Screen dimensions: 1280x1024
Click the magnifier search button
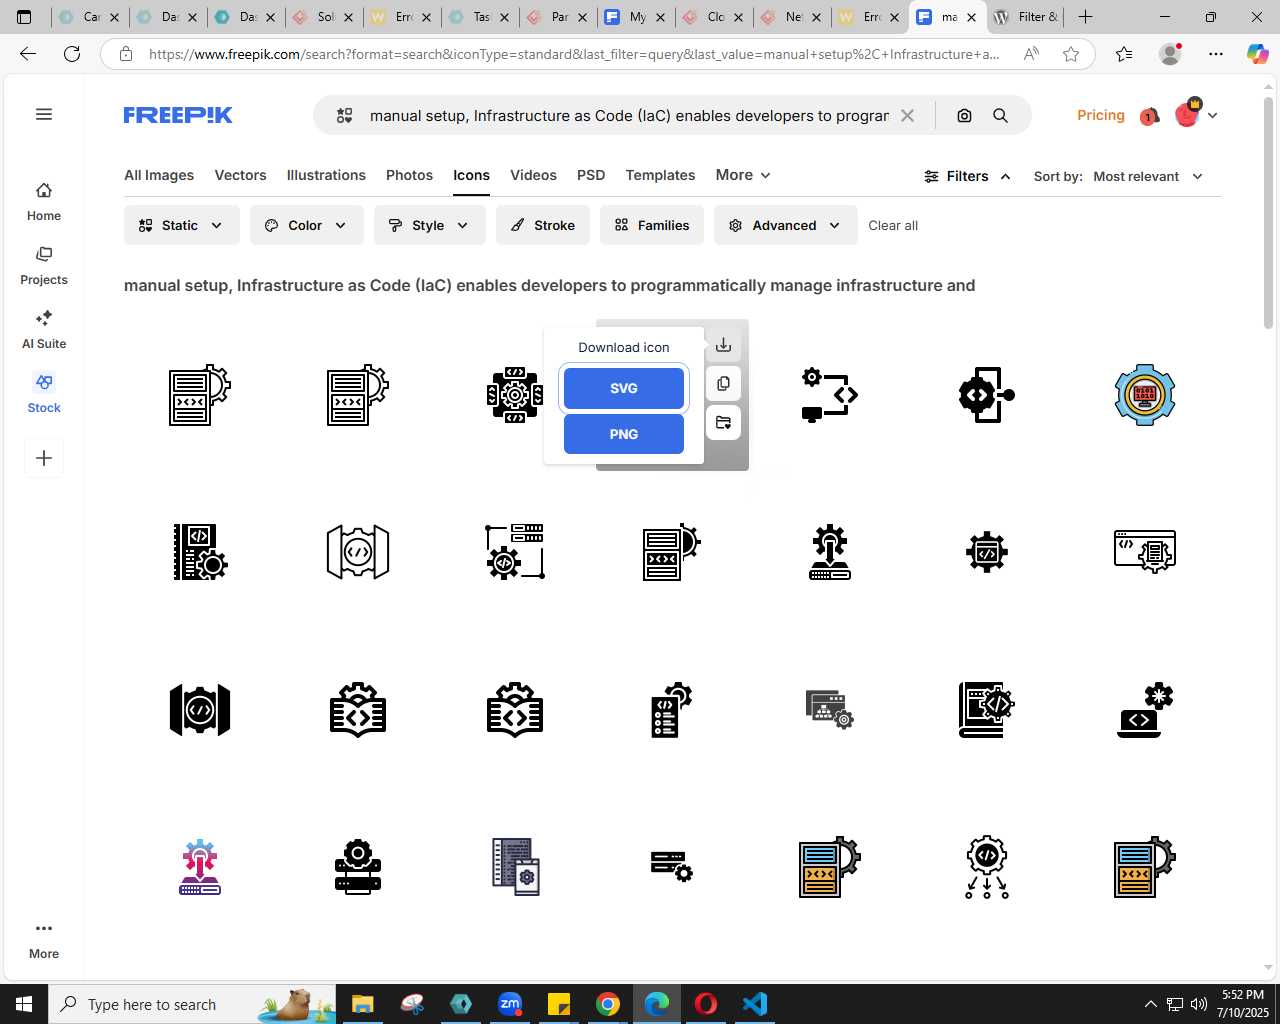coord(1000,116)
